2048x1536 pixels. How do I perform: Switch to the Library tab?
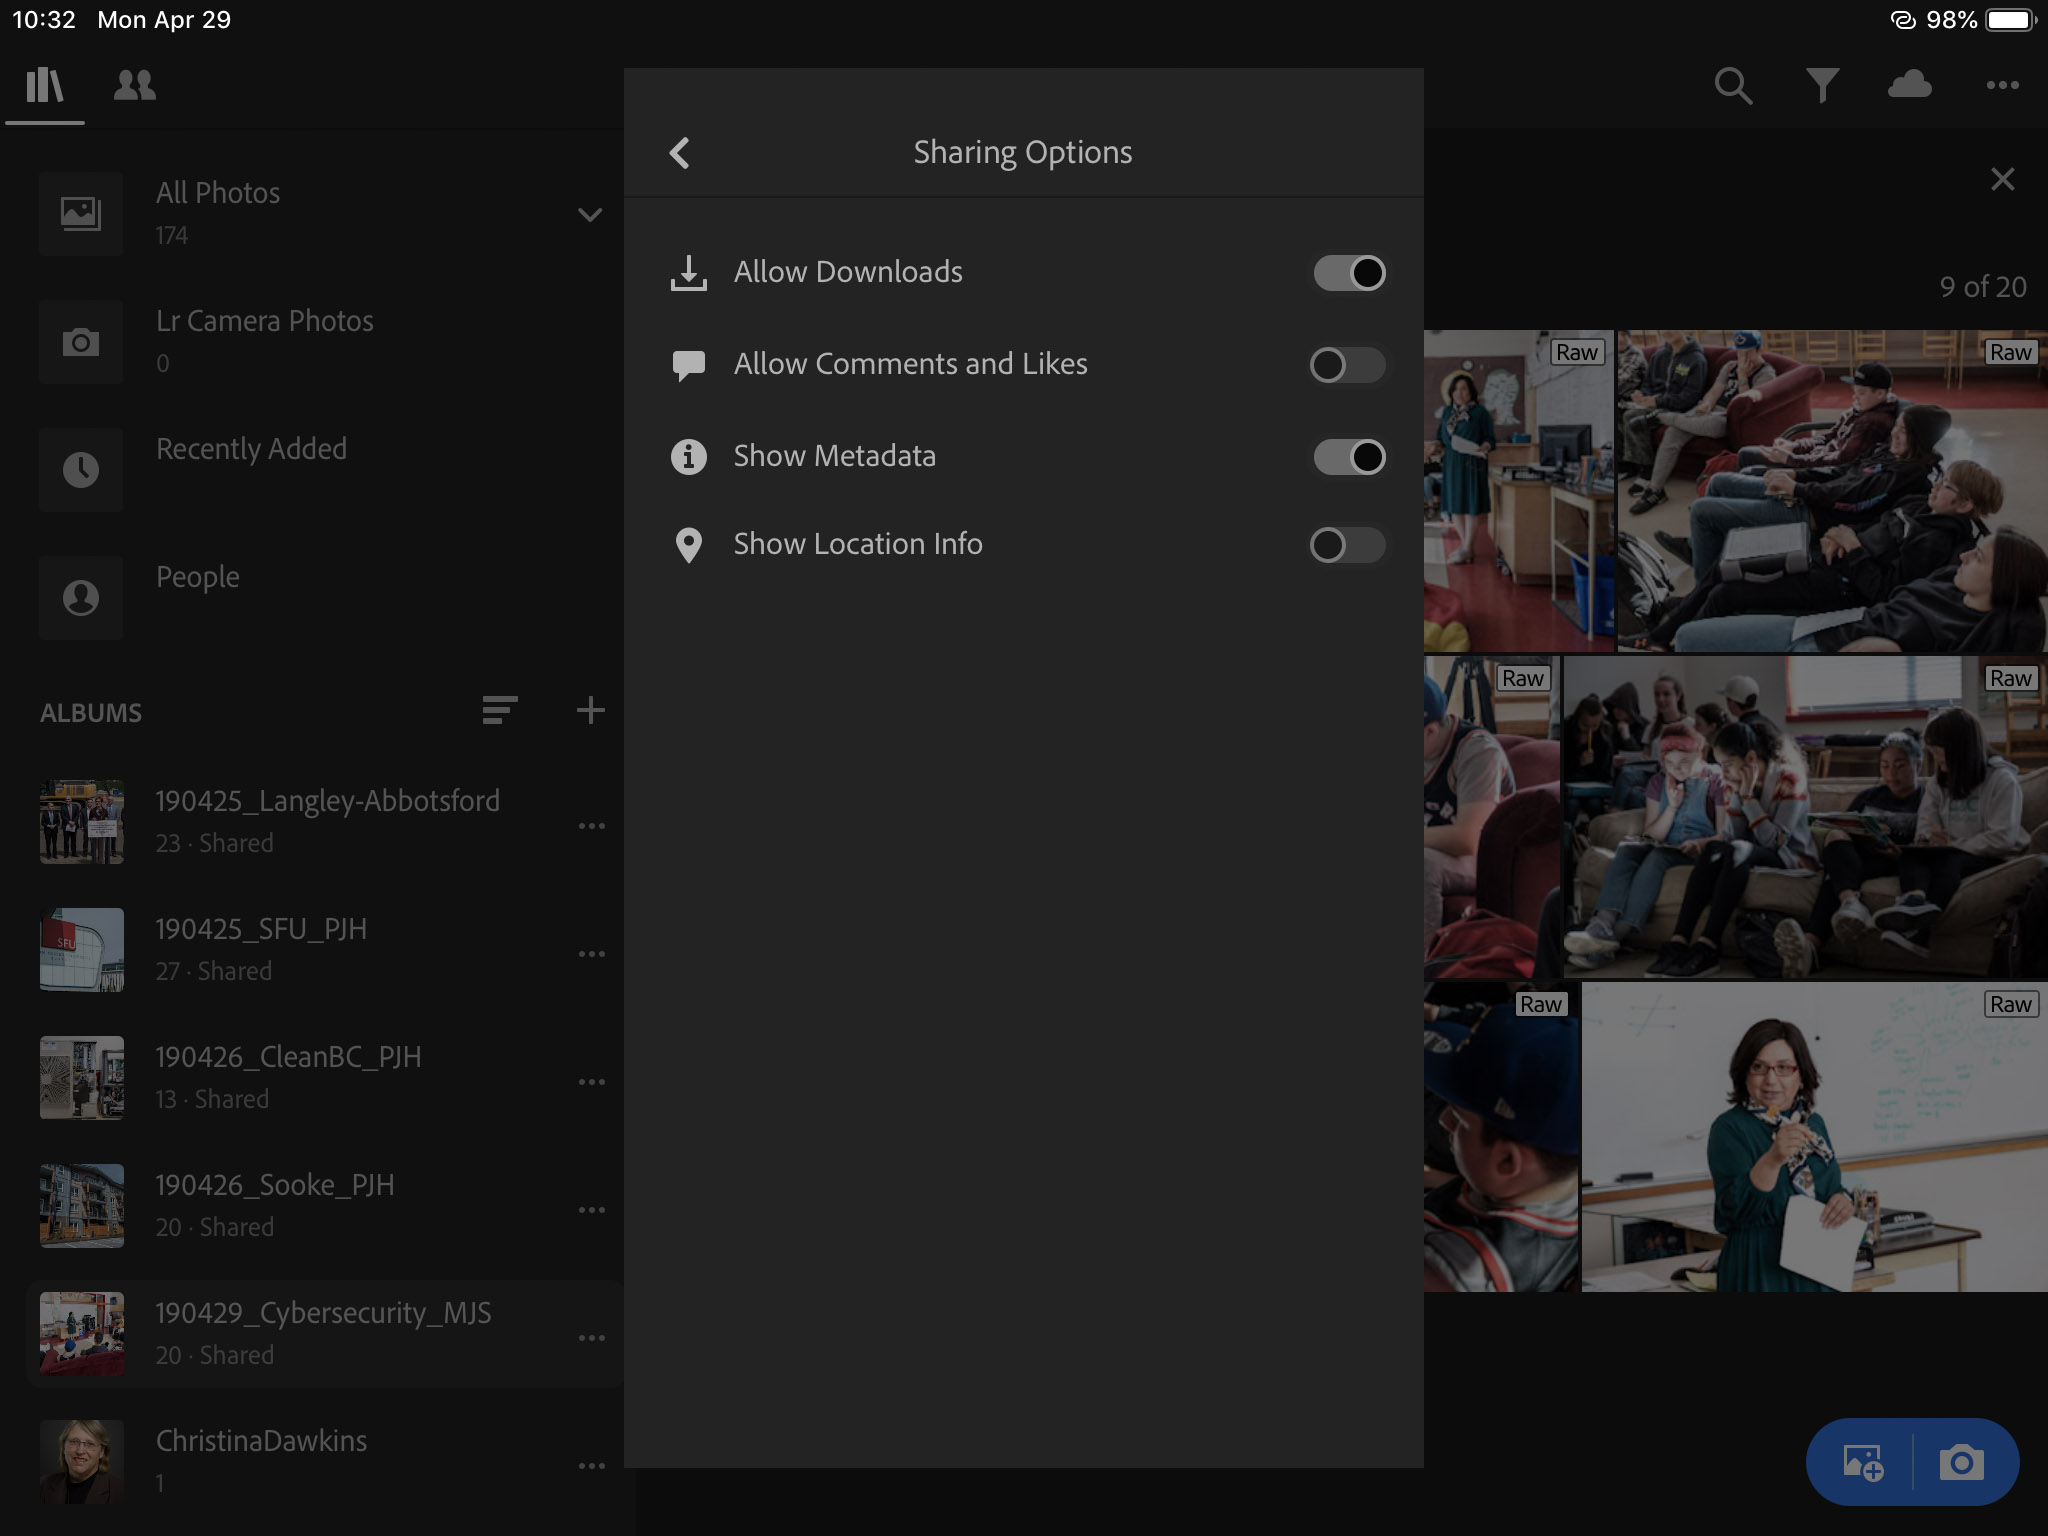tap(45, 86)
